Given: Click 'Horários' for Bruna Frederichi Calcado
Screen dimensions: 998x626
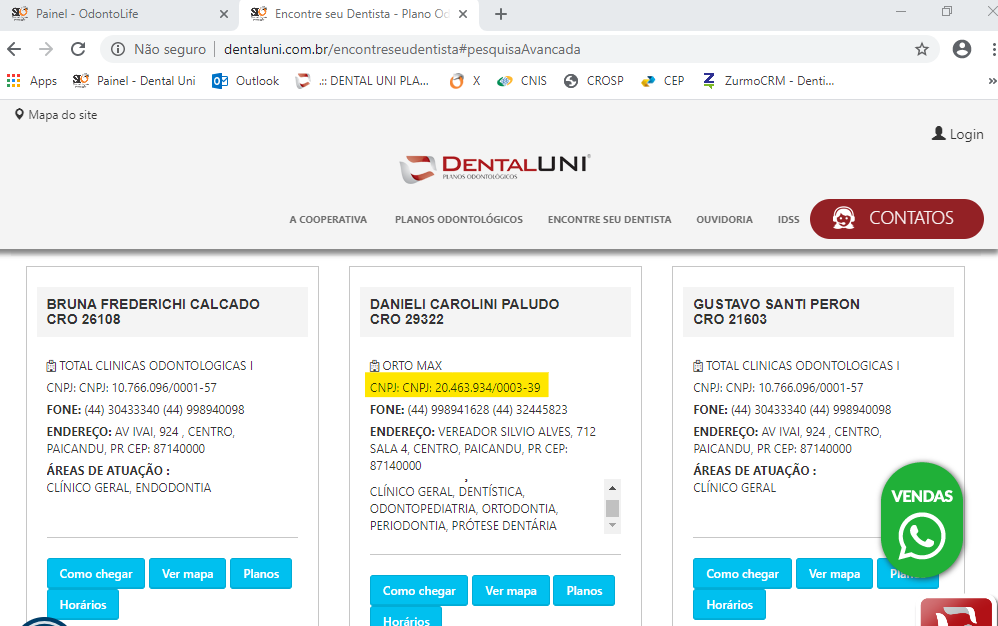Looking at the screenshot, I should (83, 604).
